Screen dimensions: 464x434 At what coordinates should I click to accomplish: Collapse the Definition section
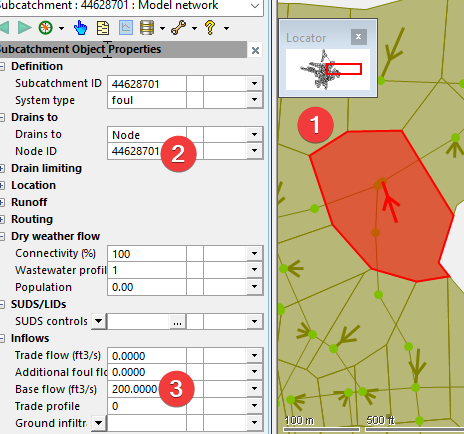tap(2, 66)
